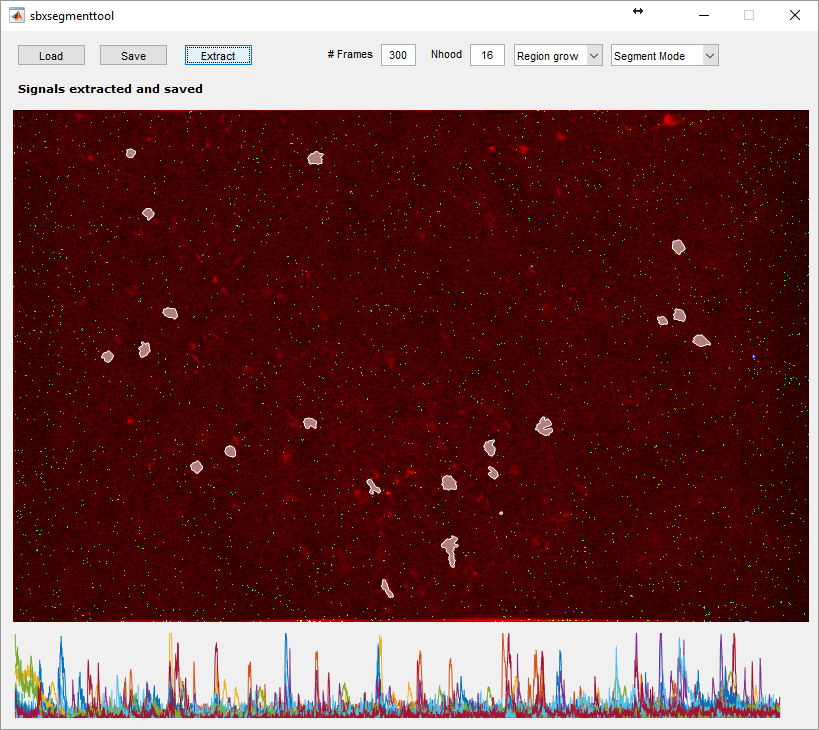Expand the Segment Mode dropdown
Image resolution: width=819 pixels, height=730 pixels.
665,56
